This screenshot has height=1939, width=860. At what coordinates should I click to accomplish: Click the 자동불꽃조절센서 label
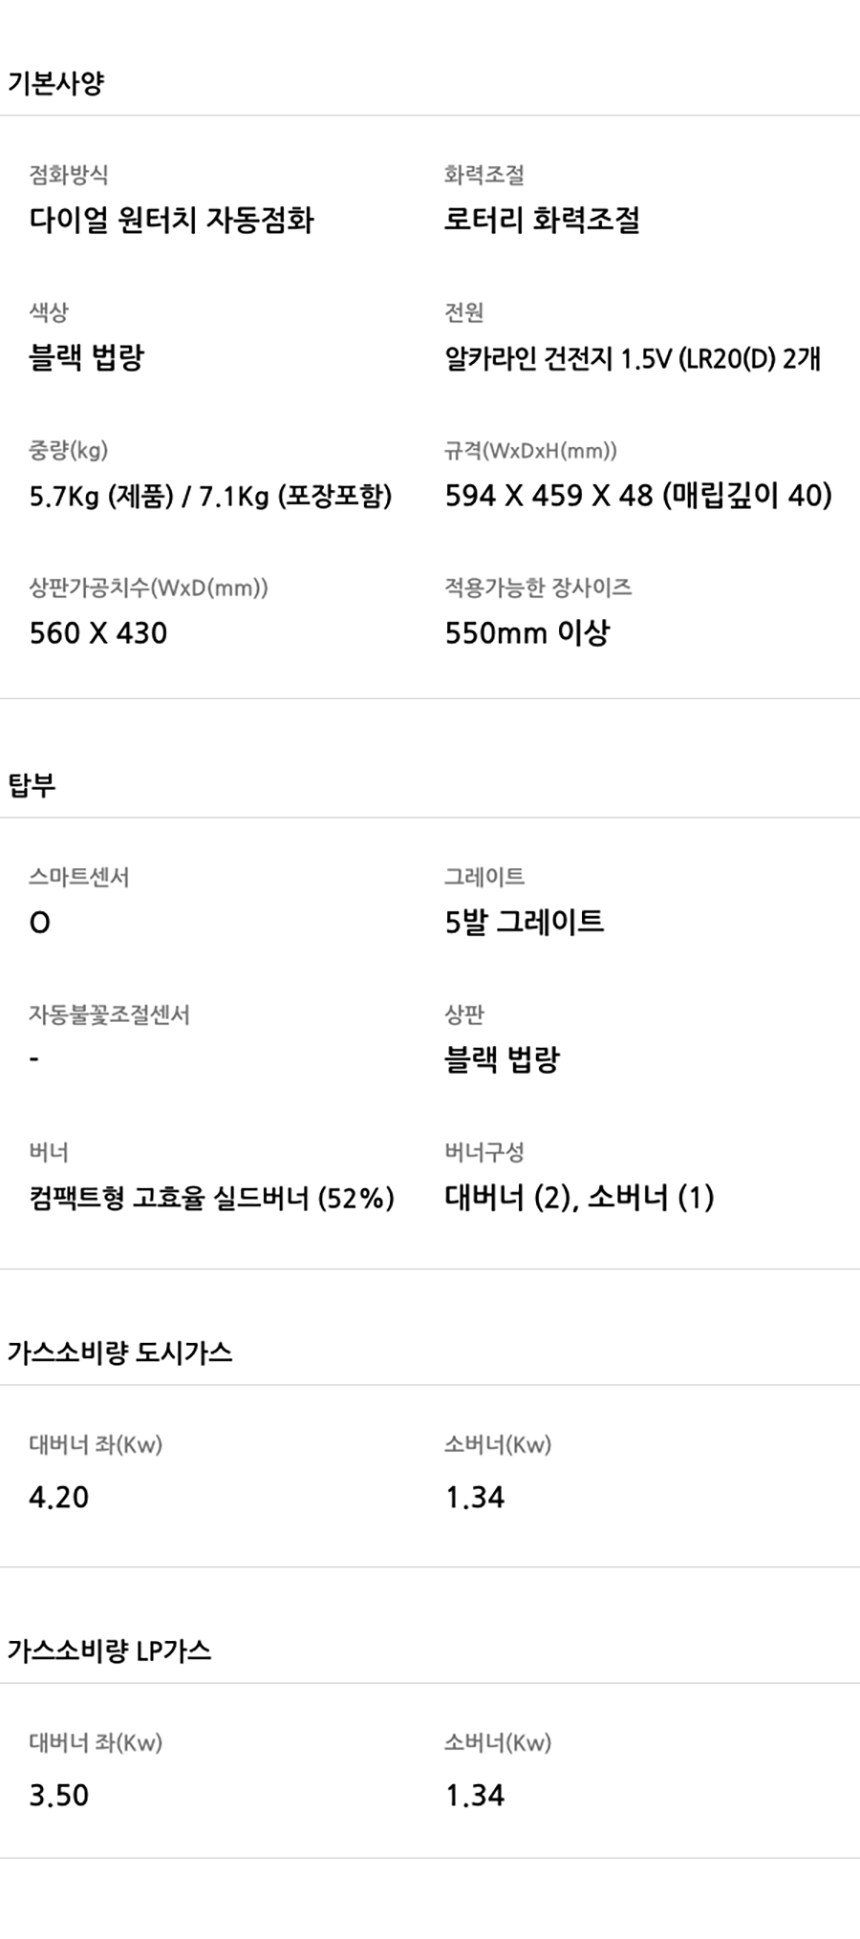(x=109, y=1015)
